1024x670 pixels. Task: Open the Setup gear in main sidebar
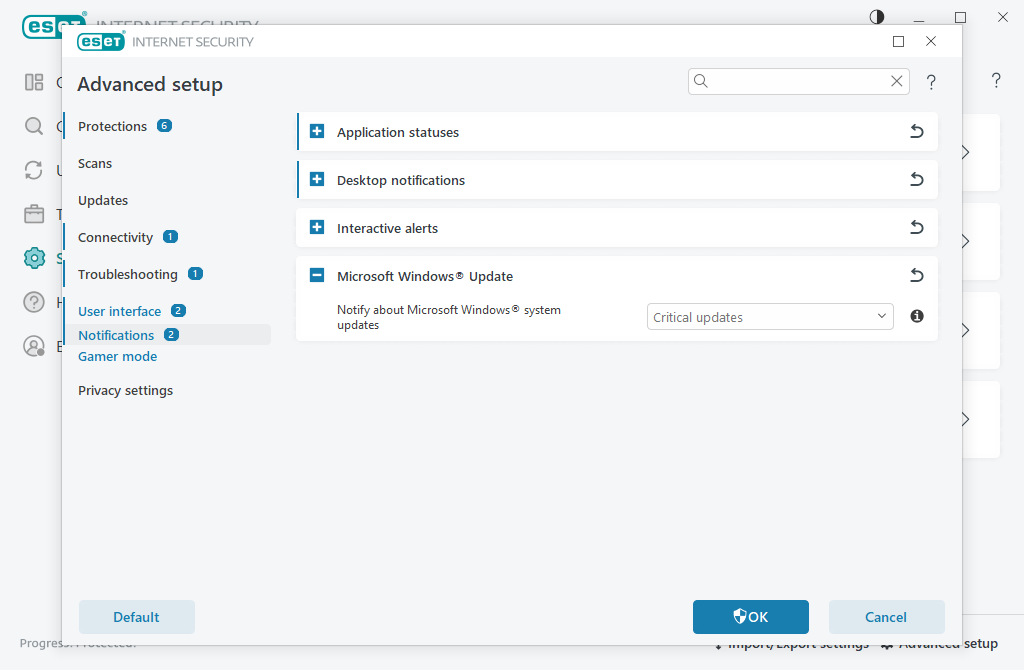point(34,258)
